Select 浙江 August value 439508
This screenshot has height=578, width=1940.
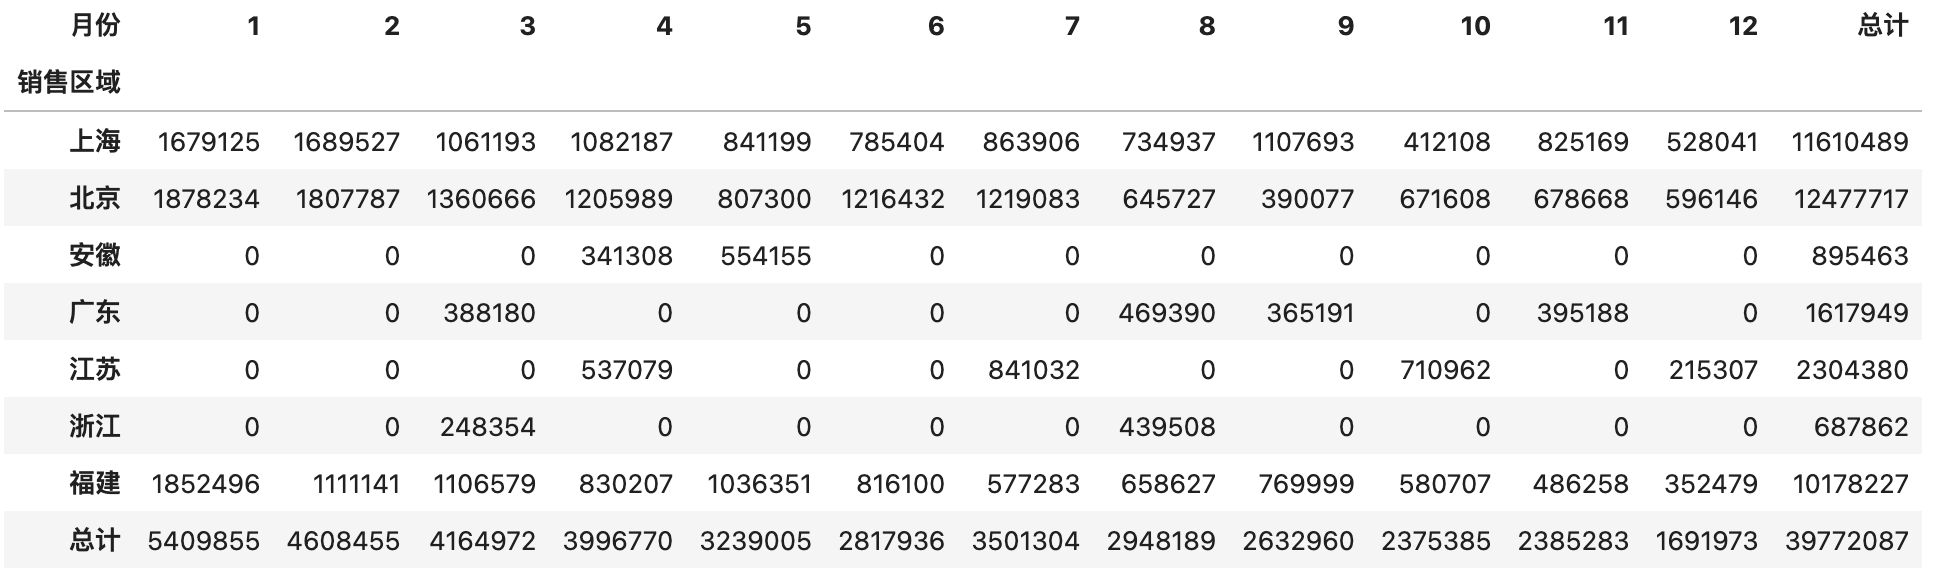tap(1168, 427)
